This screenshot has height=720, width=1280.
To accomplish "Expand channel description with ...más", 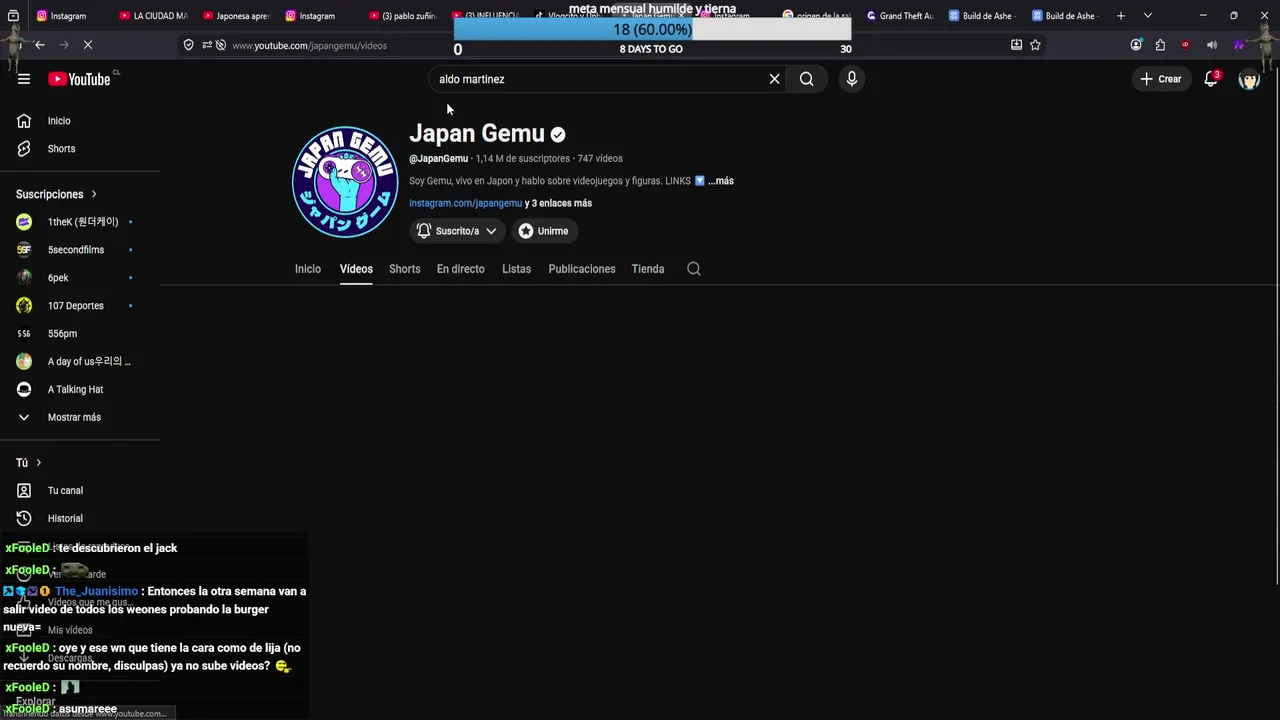I will tap(721, 181).
